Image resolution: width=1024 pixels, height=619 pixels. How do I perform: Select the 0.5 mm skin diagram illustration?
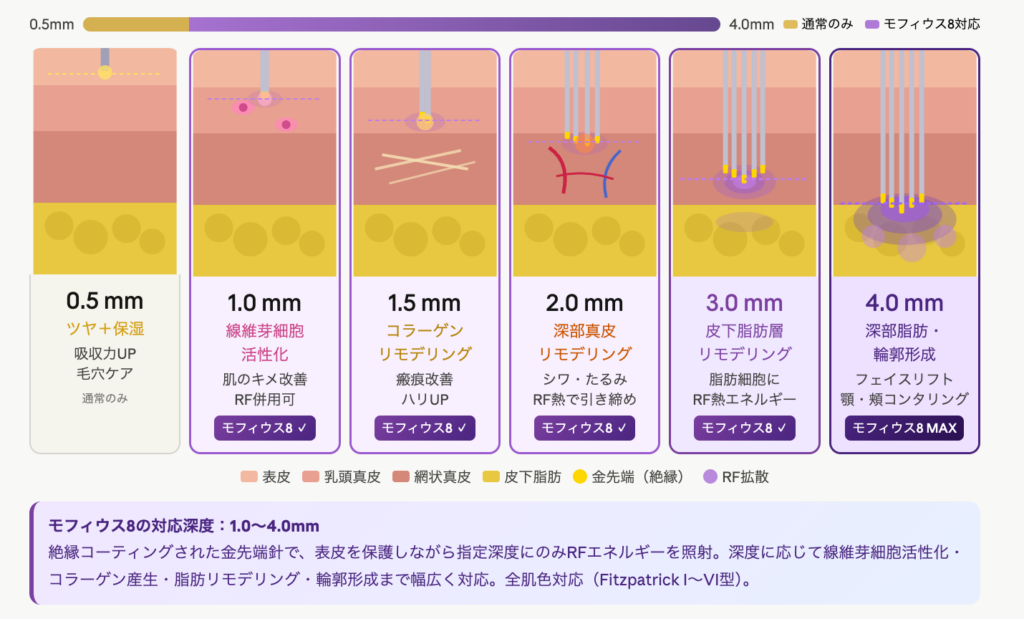(x=105, y=162)
